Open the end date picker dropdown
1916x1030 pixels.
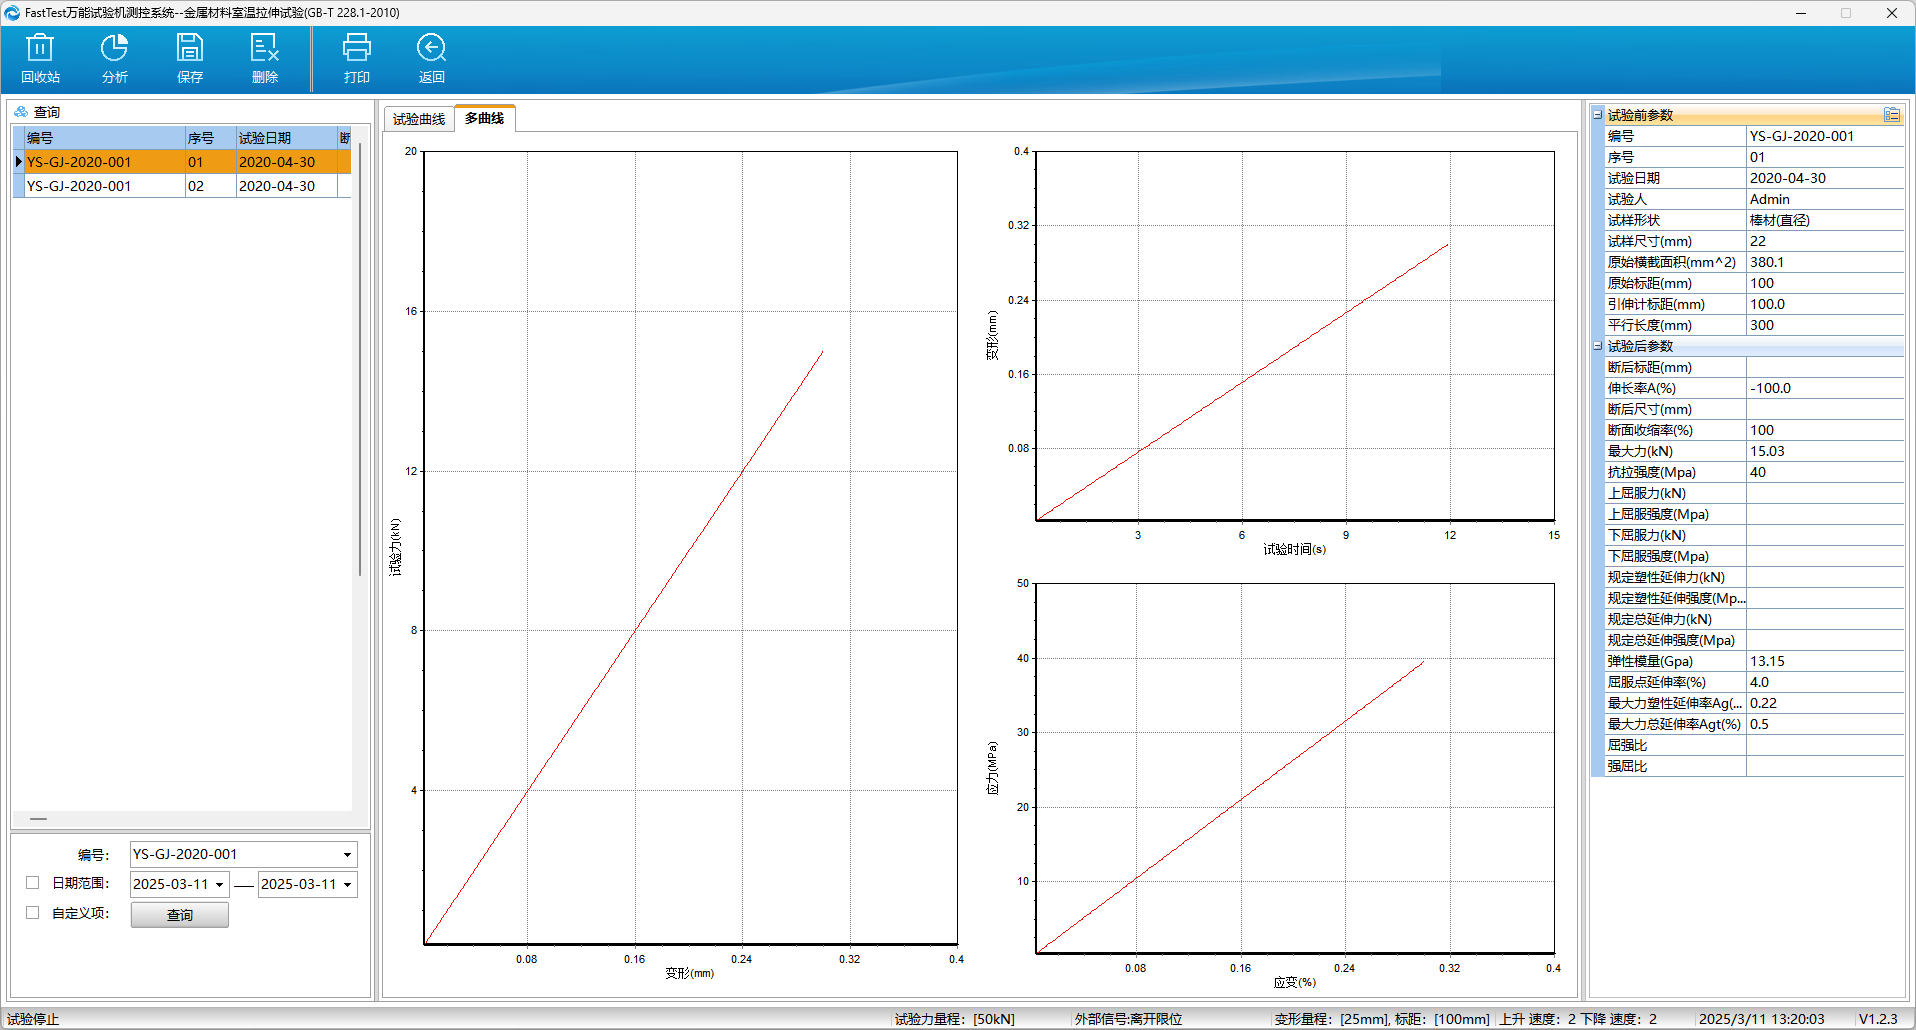[347, 885]
